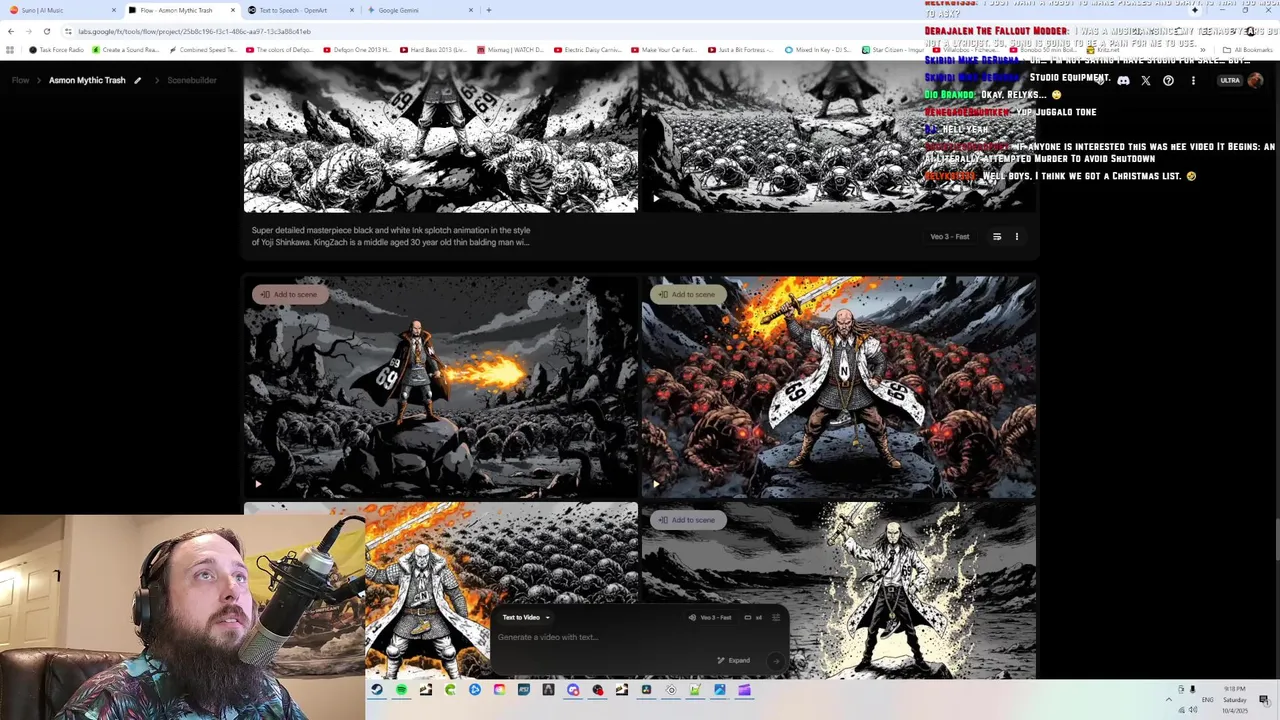
Task: Open the X social link icon
Action: point(1146,80)
